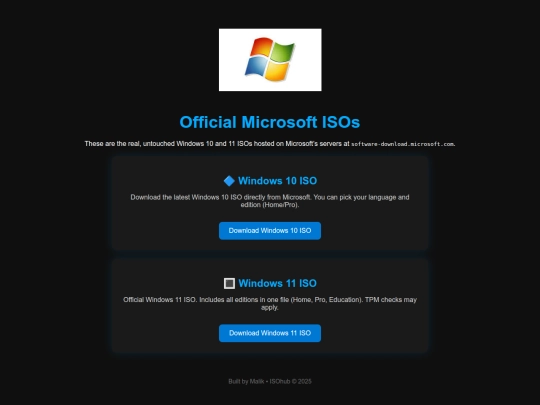Click the software-download.microsoft.com text
540x405 pixels.
403,144
